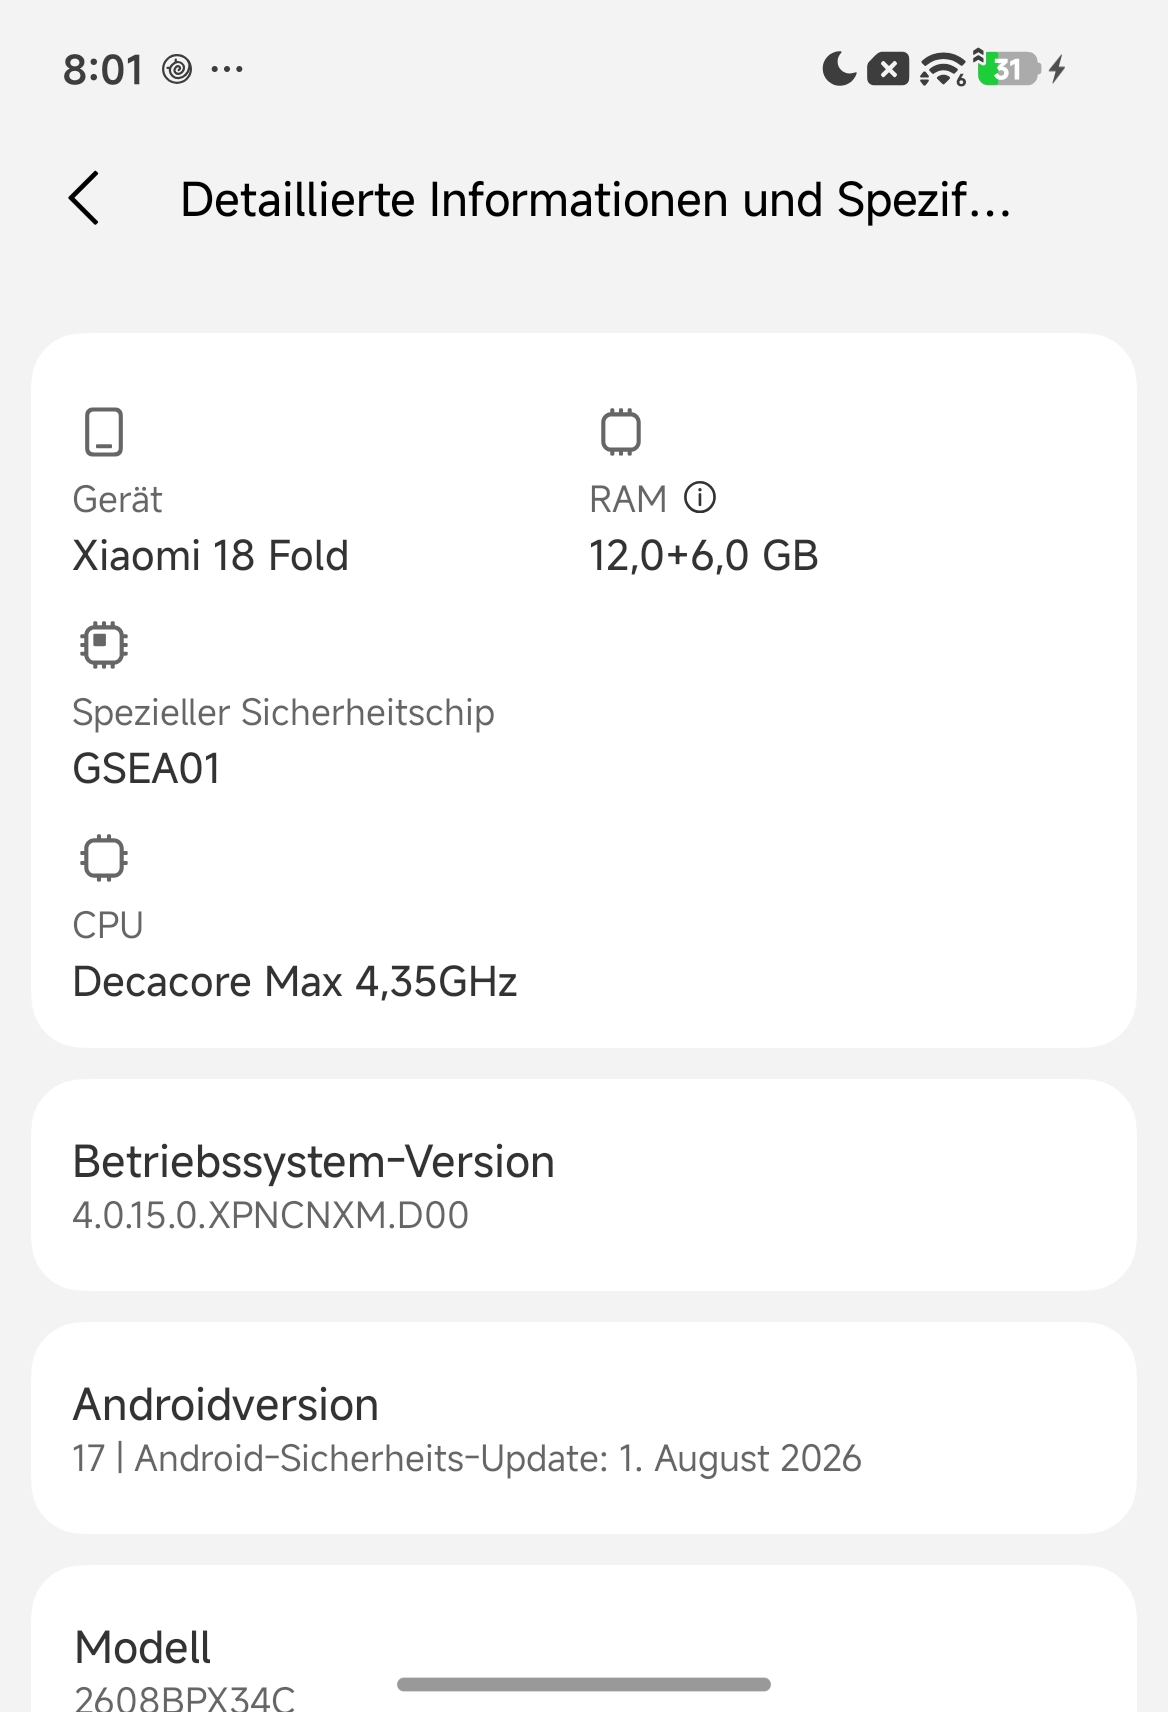Viewport: 1168px width, 1712px height.
Task: Tap the Xiaomi 18 Fold device name
Action: point(211,556)
